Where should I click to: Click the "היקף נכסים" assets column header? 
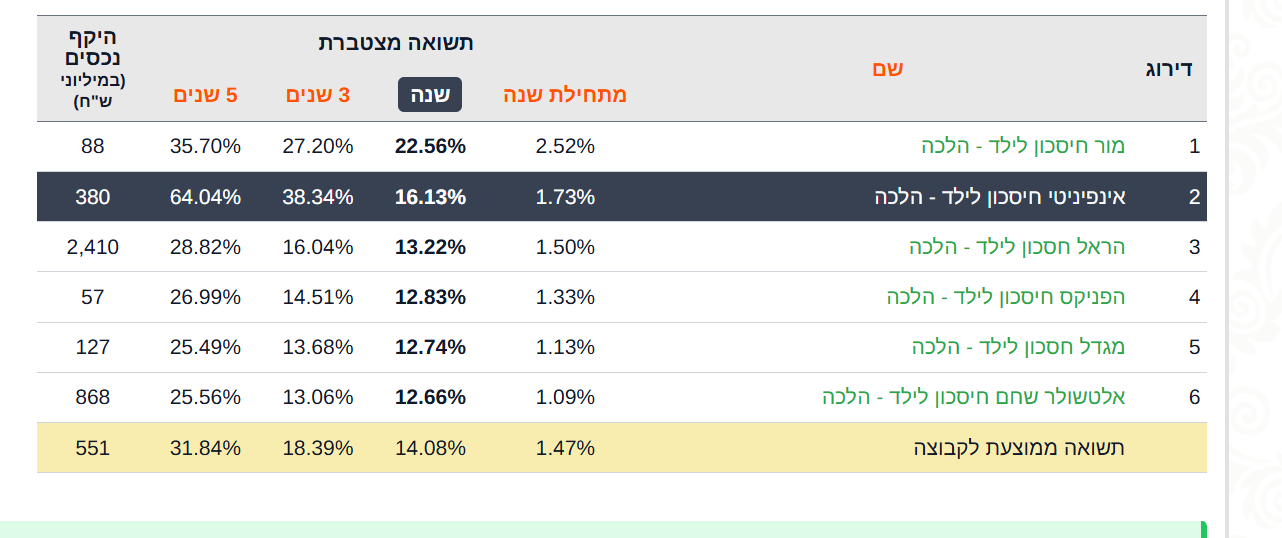point(93,48)
